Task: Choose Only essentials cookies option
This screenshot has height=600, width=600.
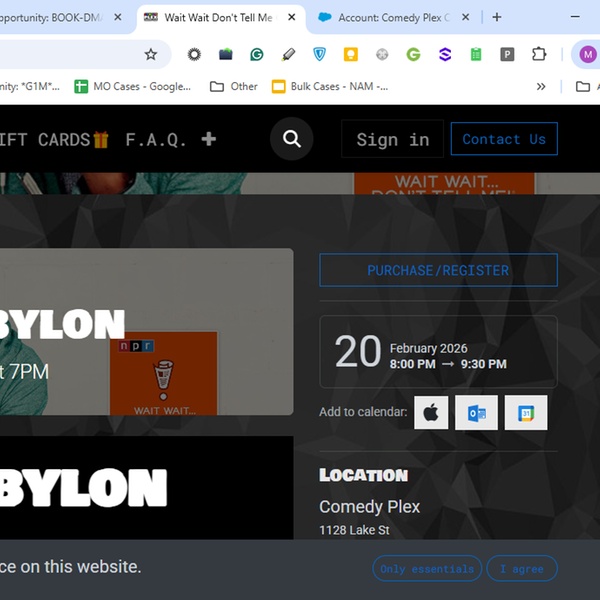Action: (x=427, y=569)
